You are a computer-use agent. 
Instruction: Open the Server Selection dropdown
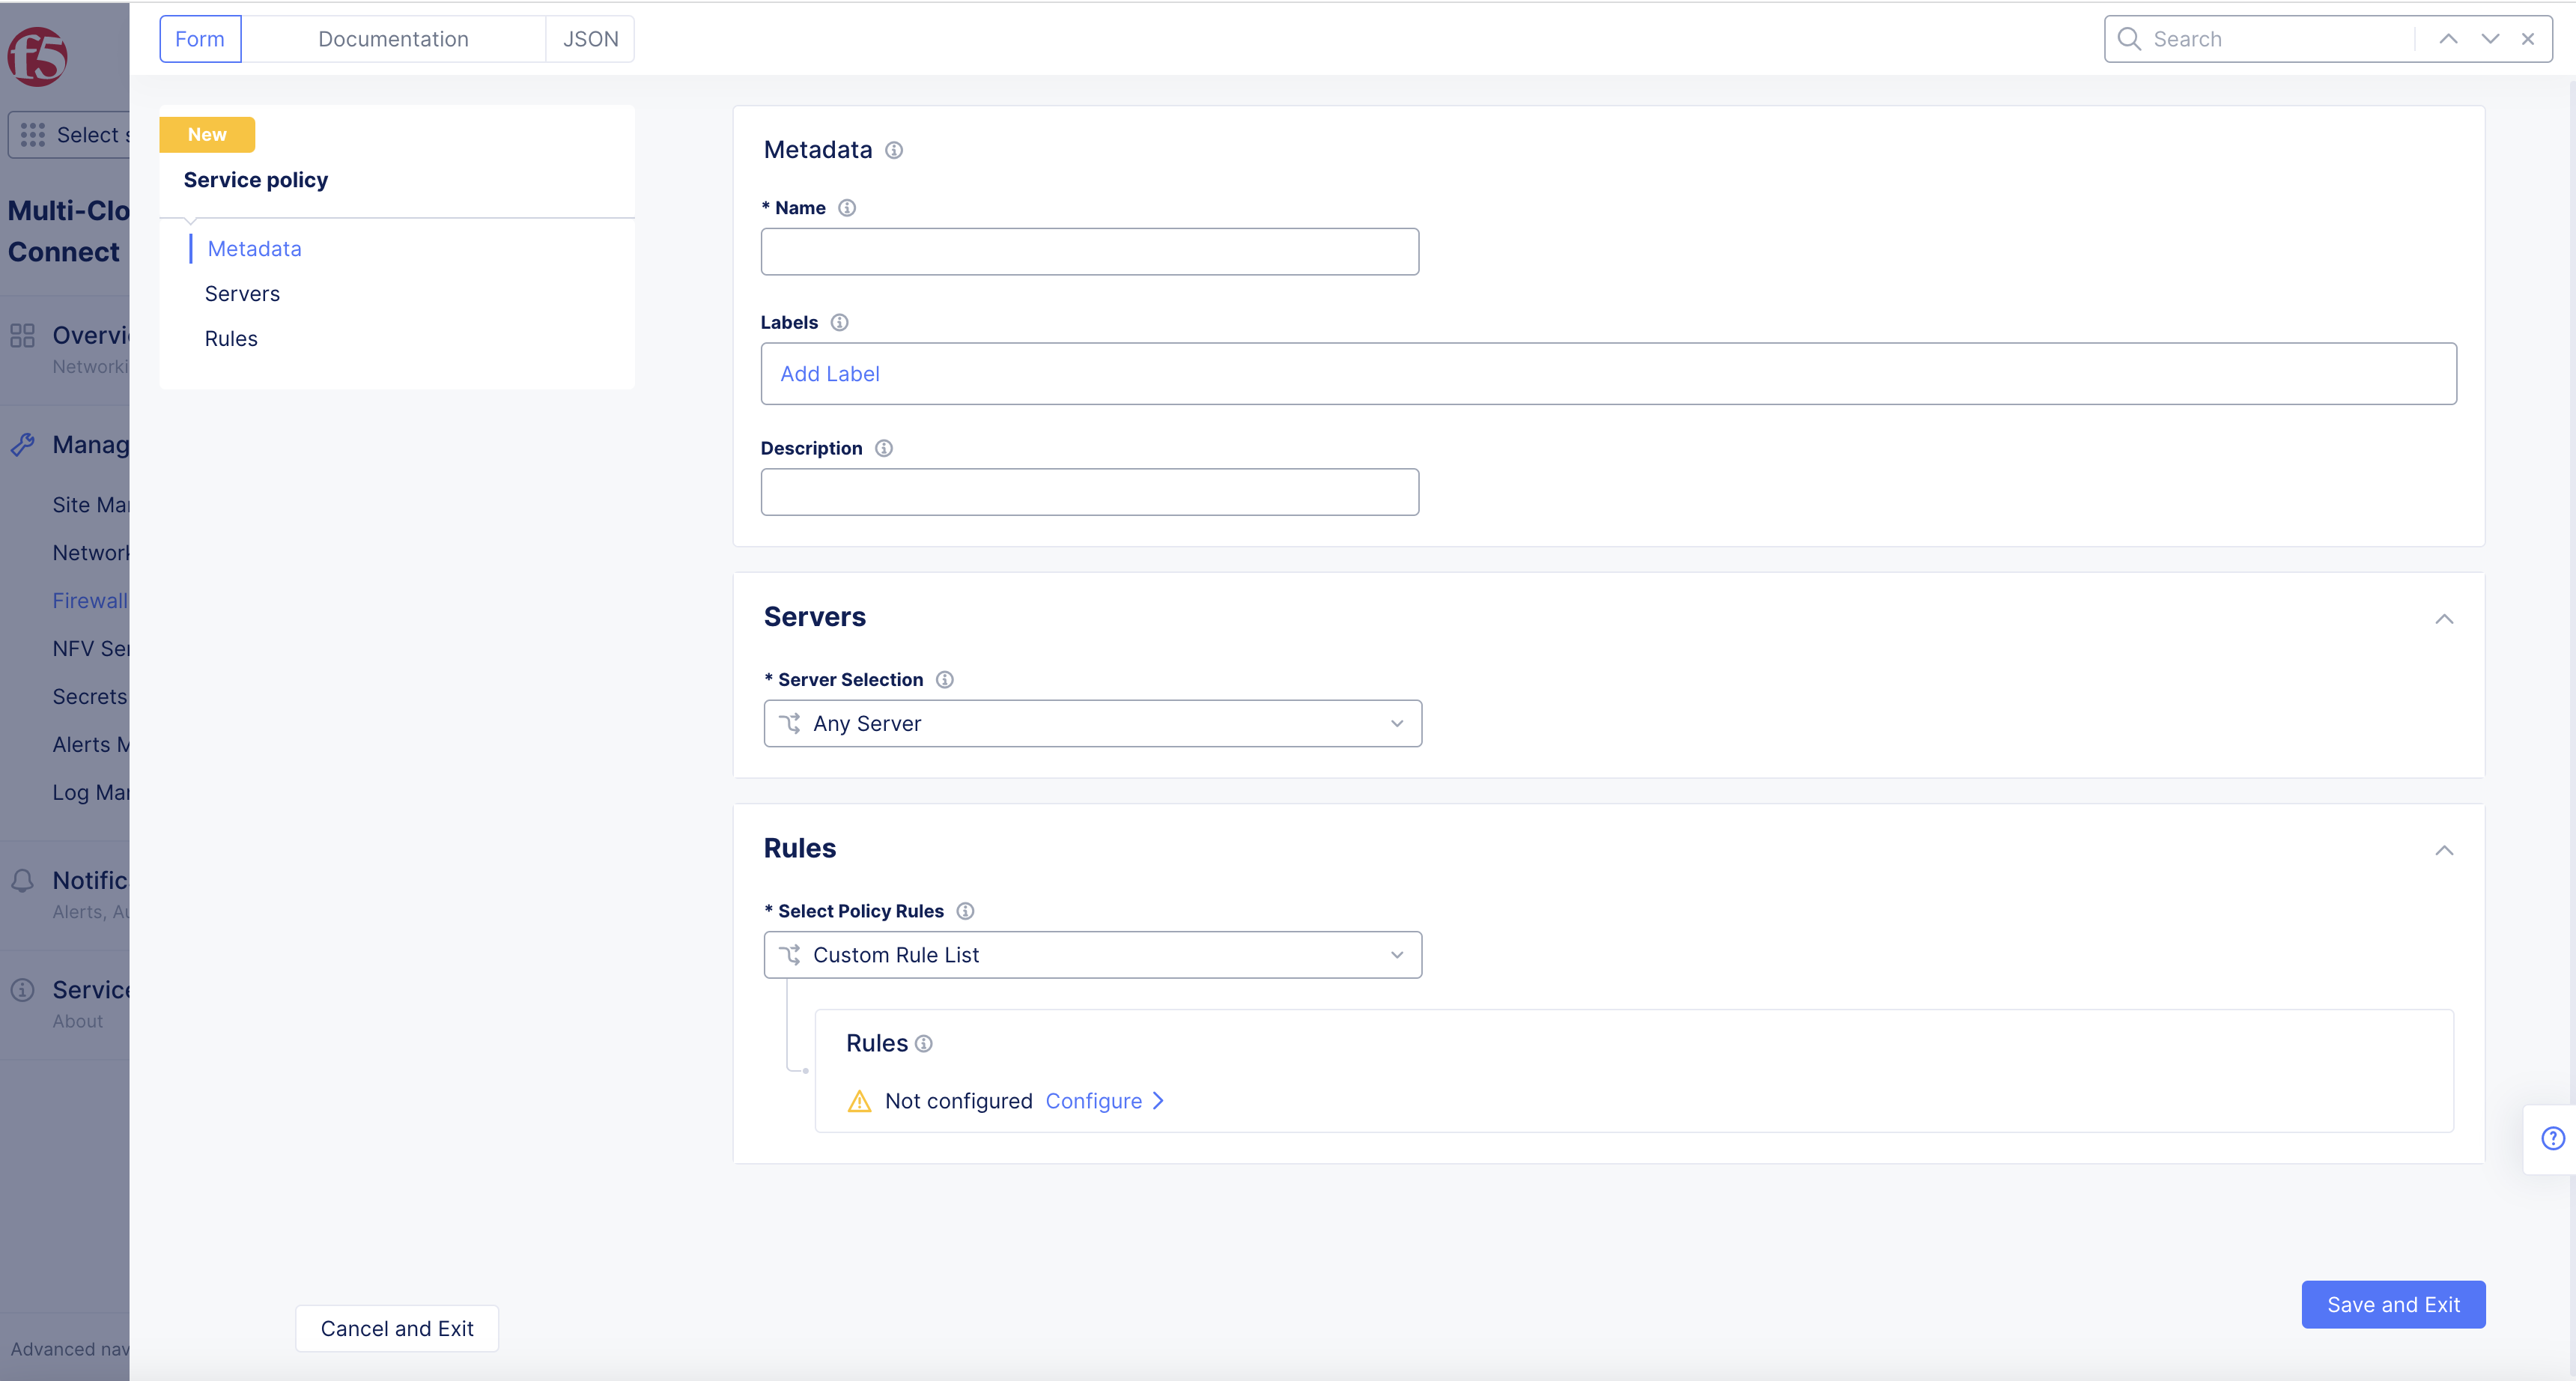(1092, 723)
